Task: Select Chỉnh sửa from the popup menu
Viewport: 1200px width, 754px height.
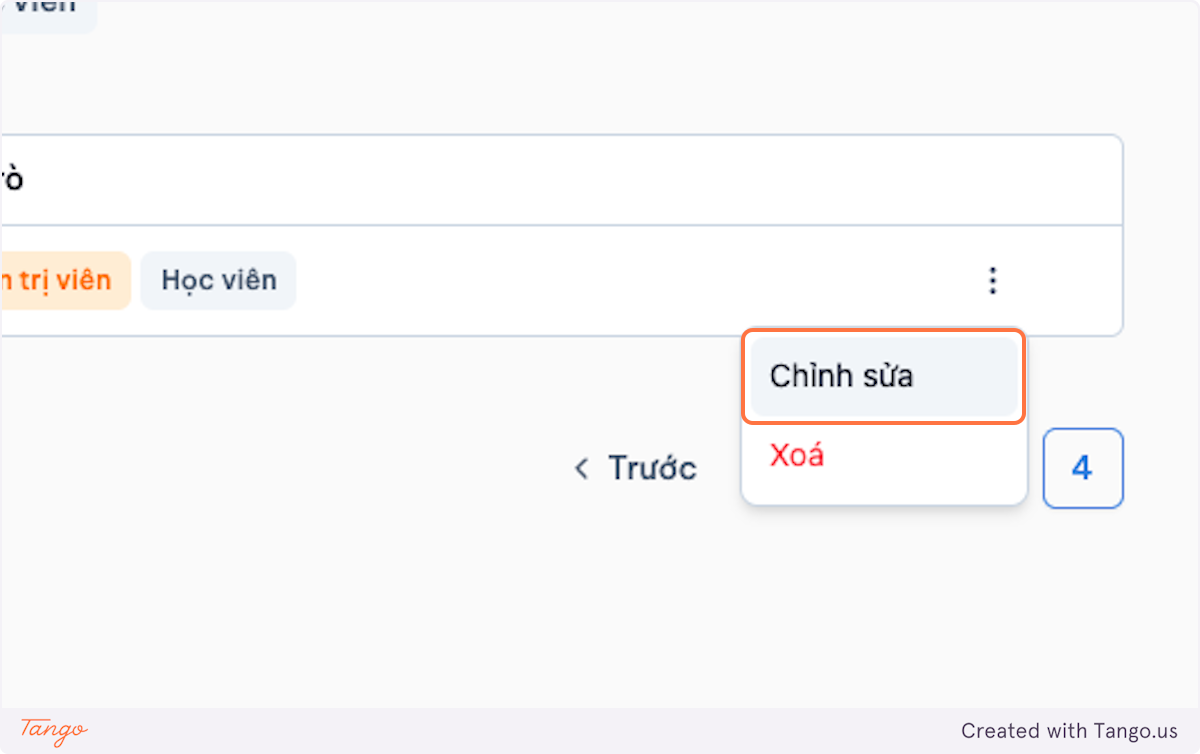Action: (x=884, y=377)
